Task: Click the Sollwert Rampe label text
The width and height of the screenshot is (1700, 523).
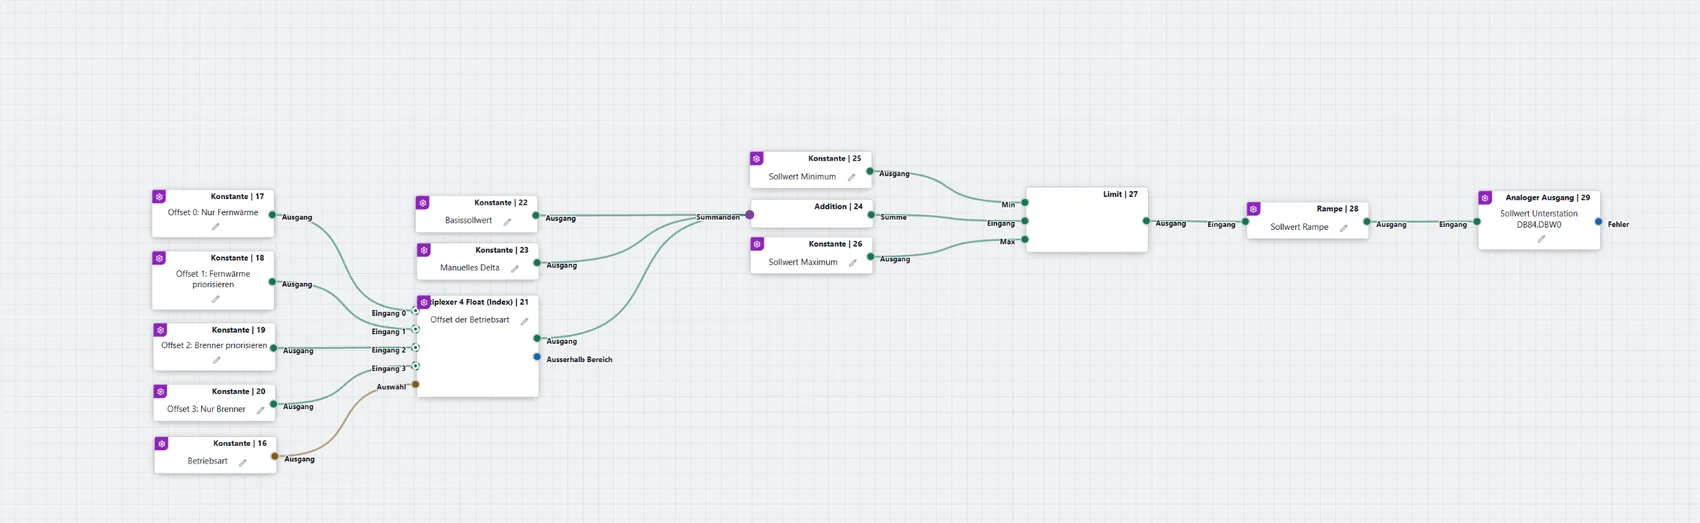Action: pos(1299,227)
